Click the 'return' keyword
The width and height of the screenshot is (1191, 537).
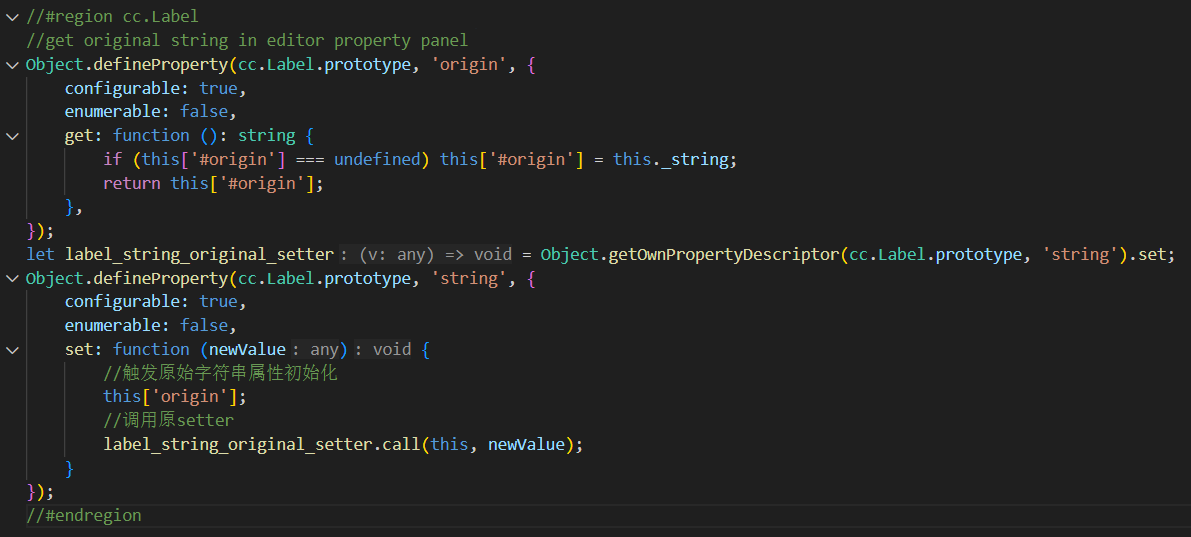(132, 183)
